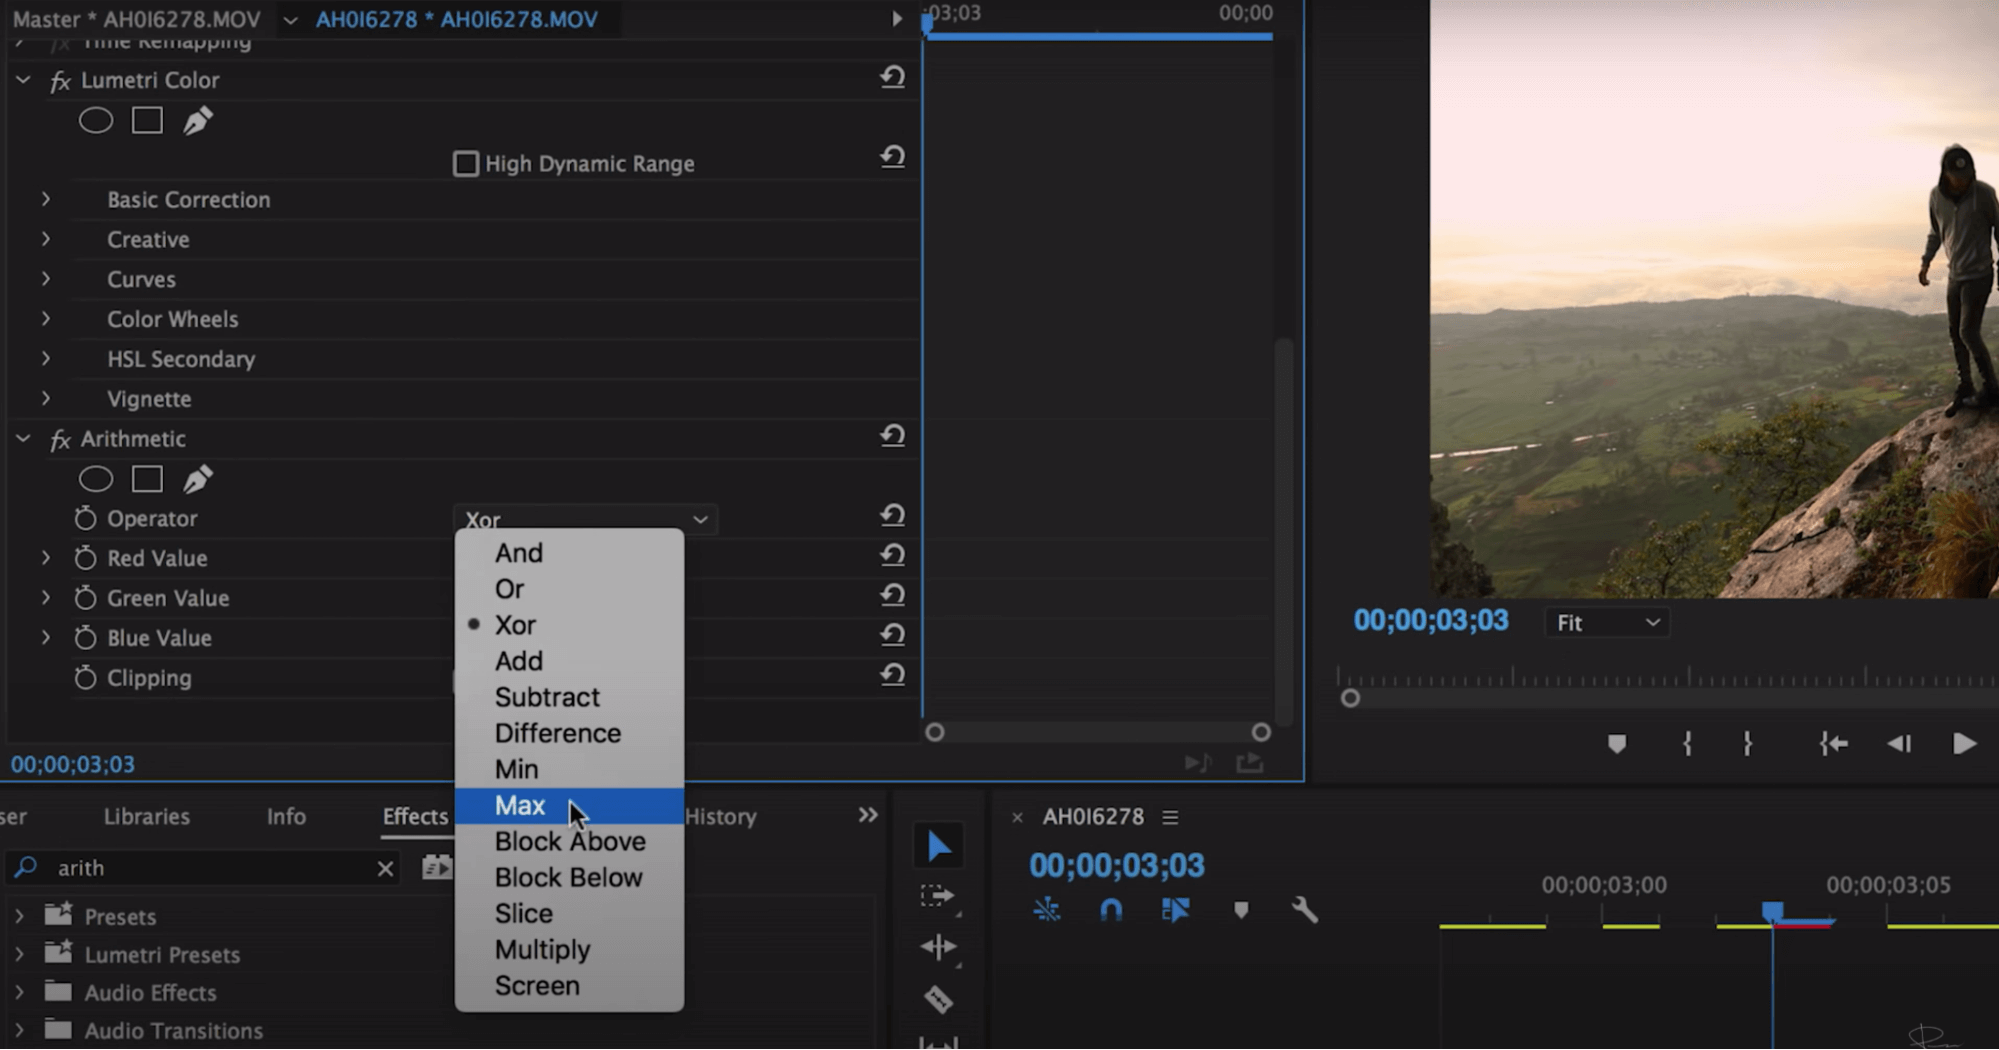Expand Vignette section
Screen dimensions: 1999x1050
pyautogui.click(x=46, y=398)
